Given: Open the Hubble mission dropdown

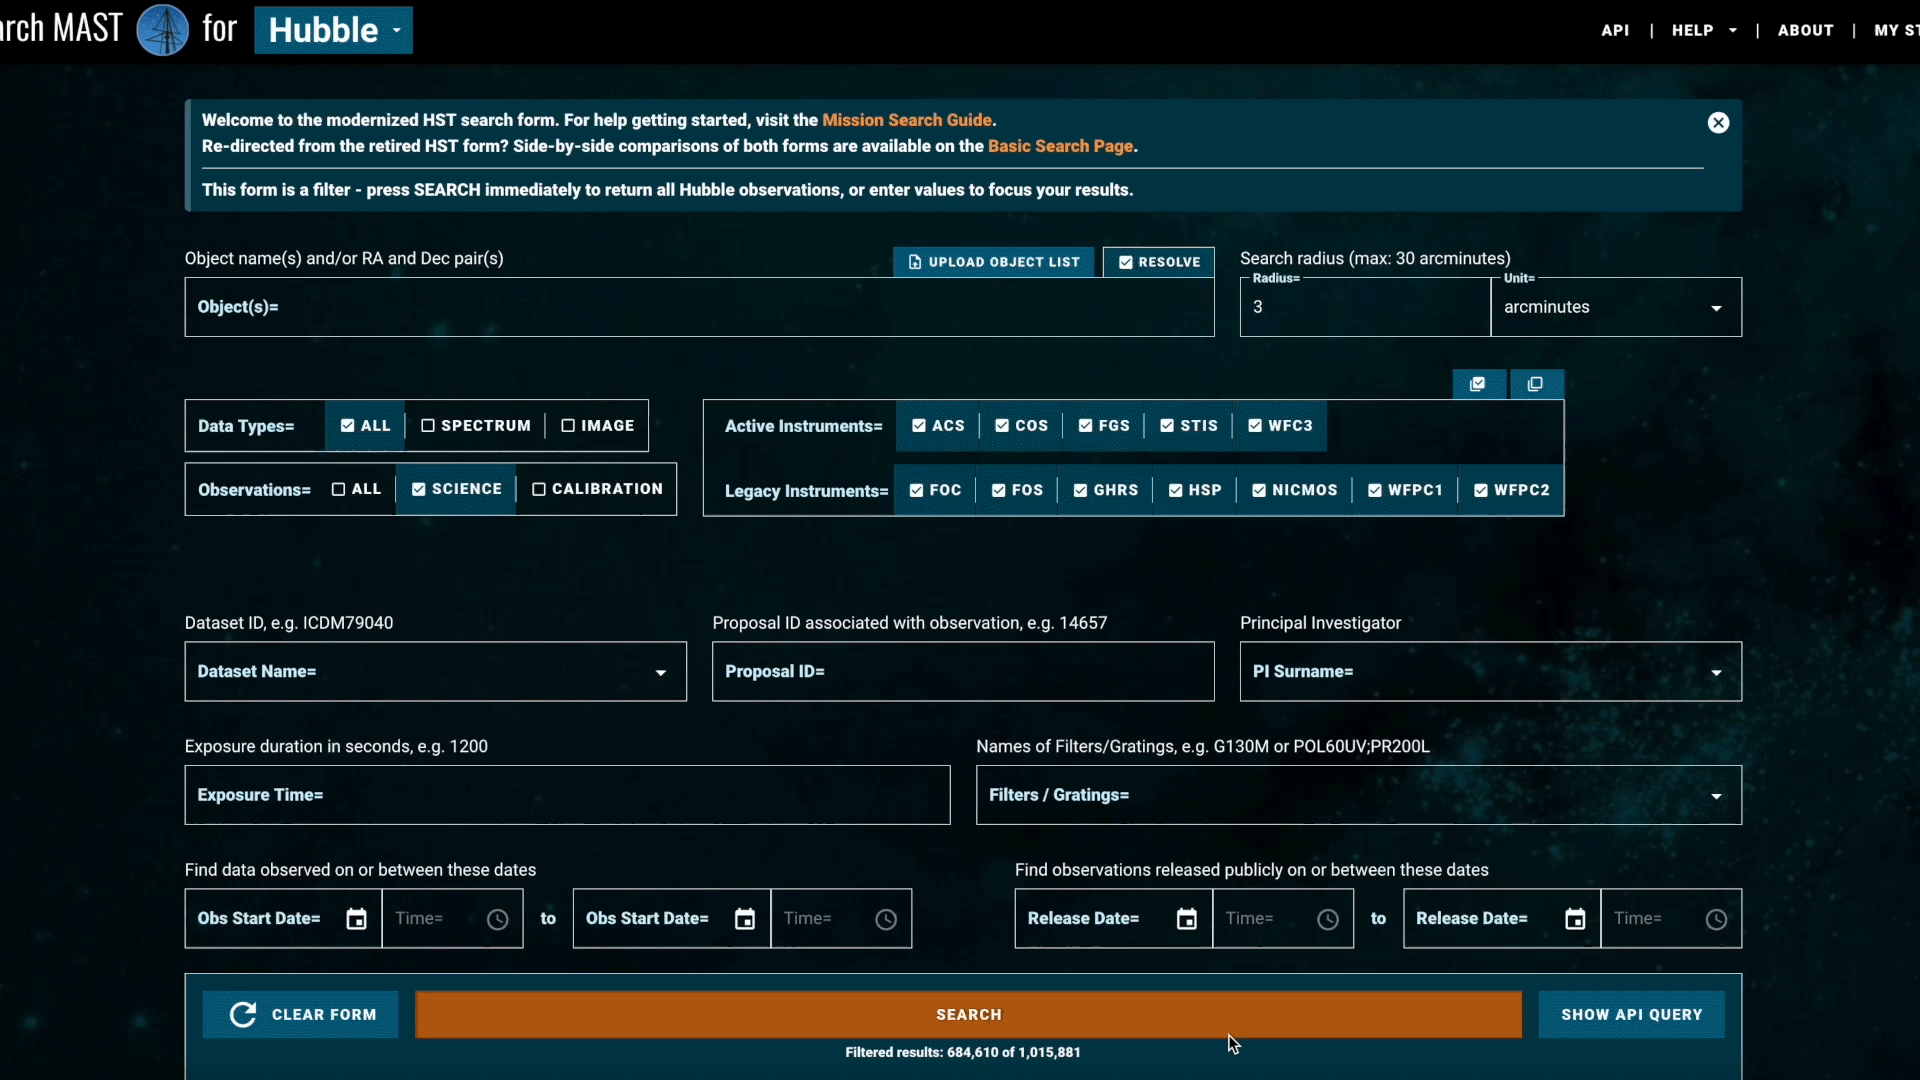Looking at the screenshot, I should [x=333, y=30].
